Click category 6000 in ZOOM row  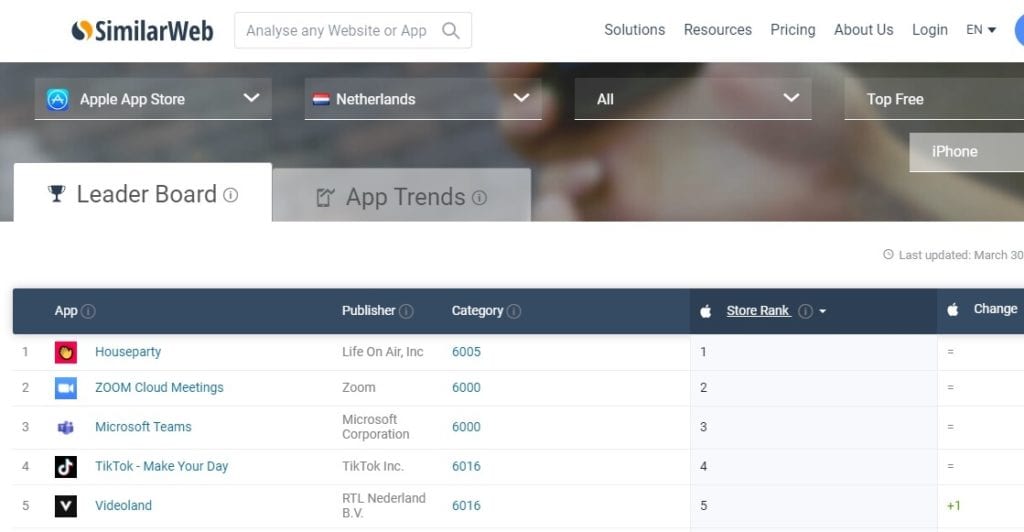click(466, 388)
